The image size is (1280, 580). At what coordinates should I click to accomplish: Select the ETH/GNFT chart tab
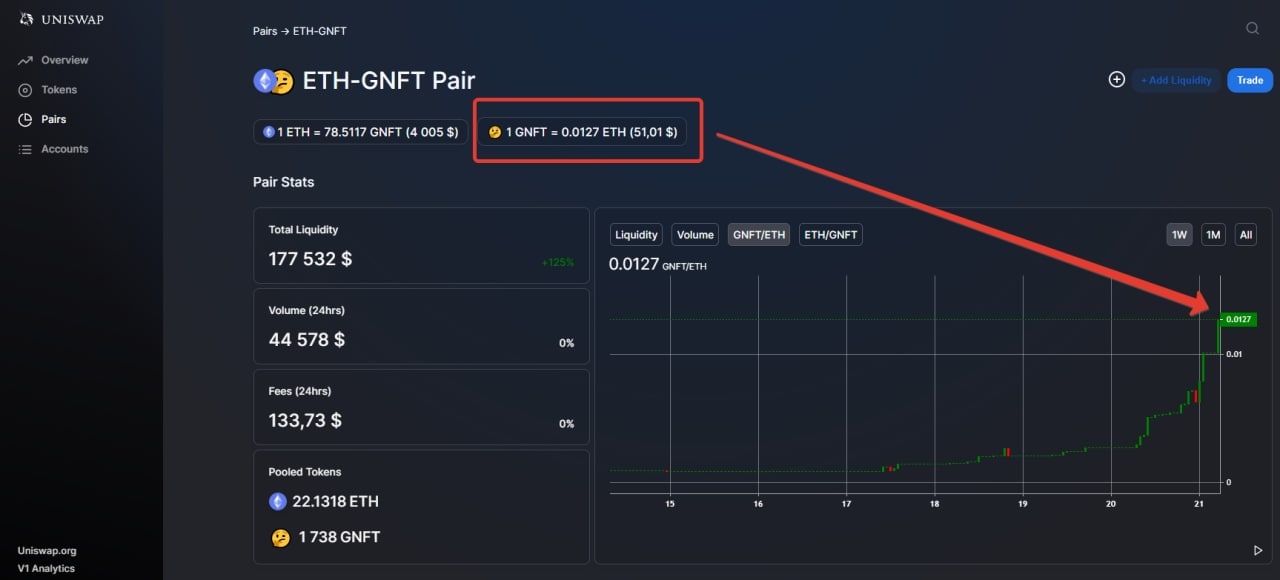click(830, 235)
